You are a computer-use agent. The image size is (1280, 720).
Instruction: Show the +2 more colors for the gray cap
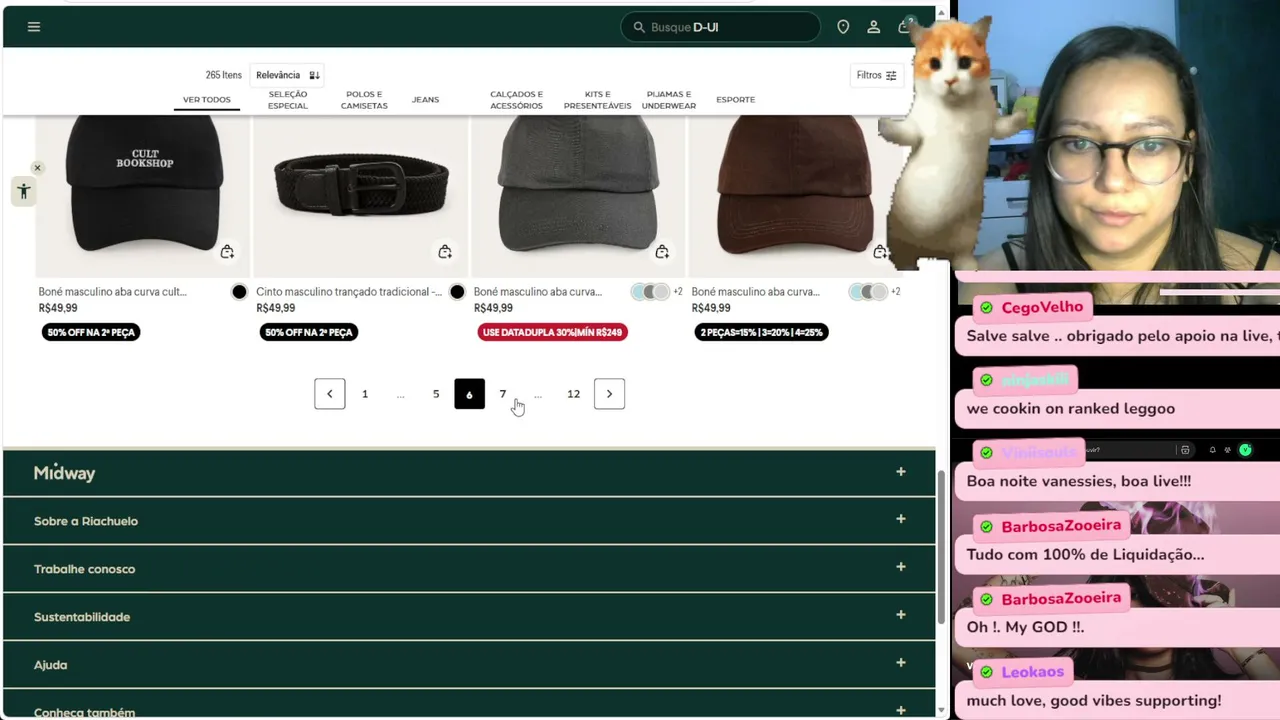(678, 292)
